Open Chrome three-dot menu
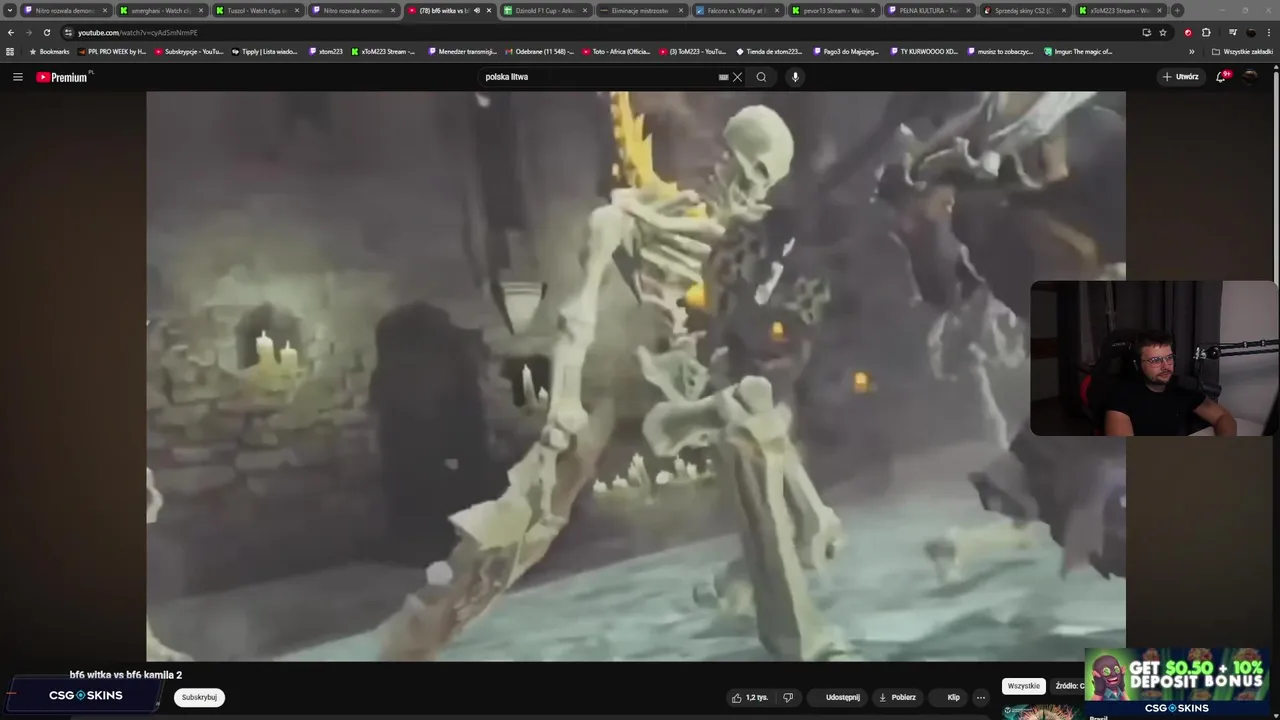The width and height of the screenshot is (1280, 720). pos(1269,32)
